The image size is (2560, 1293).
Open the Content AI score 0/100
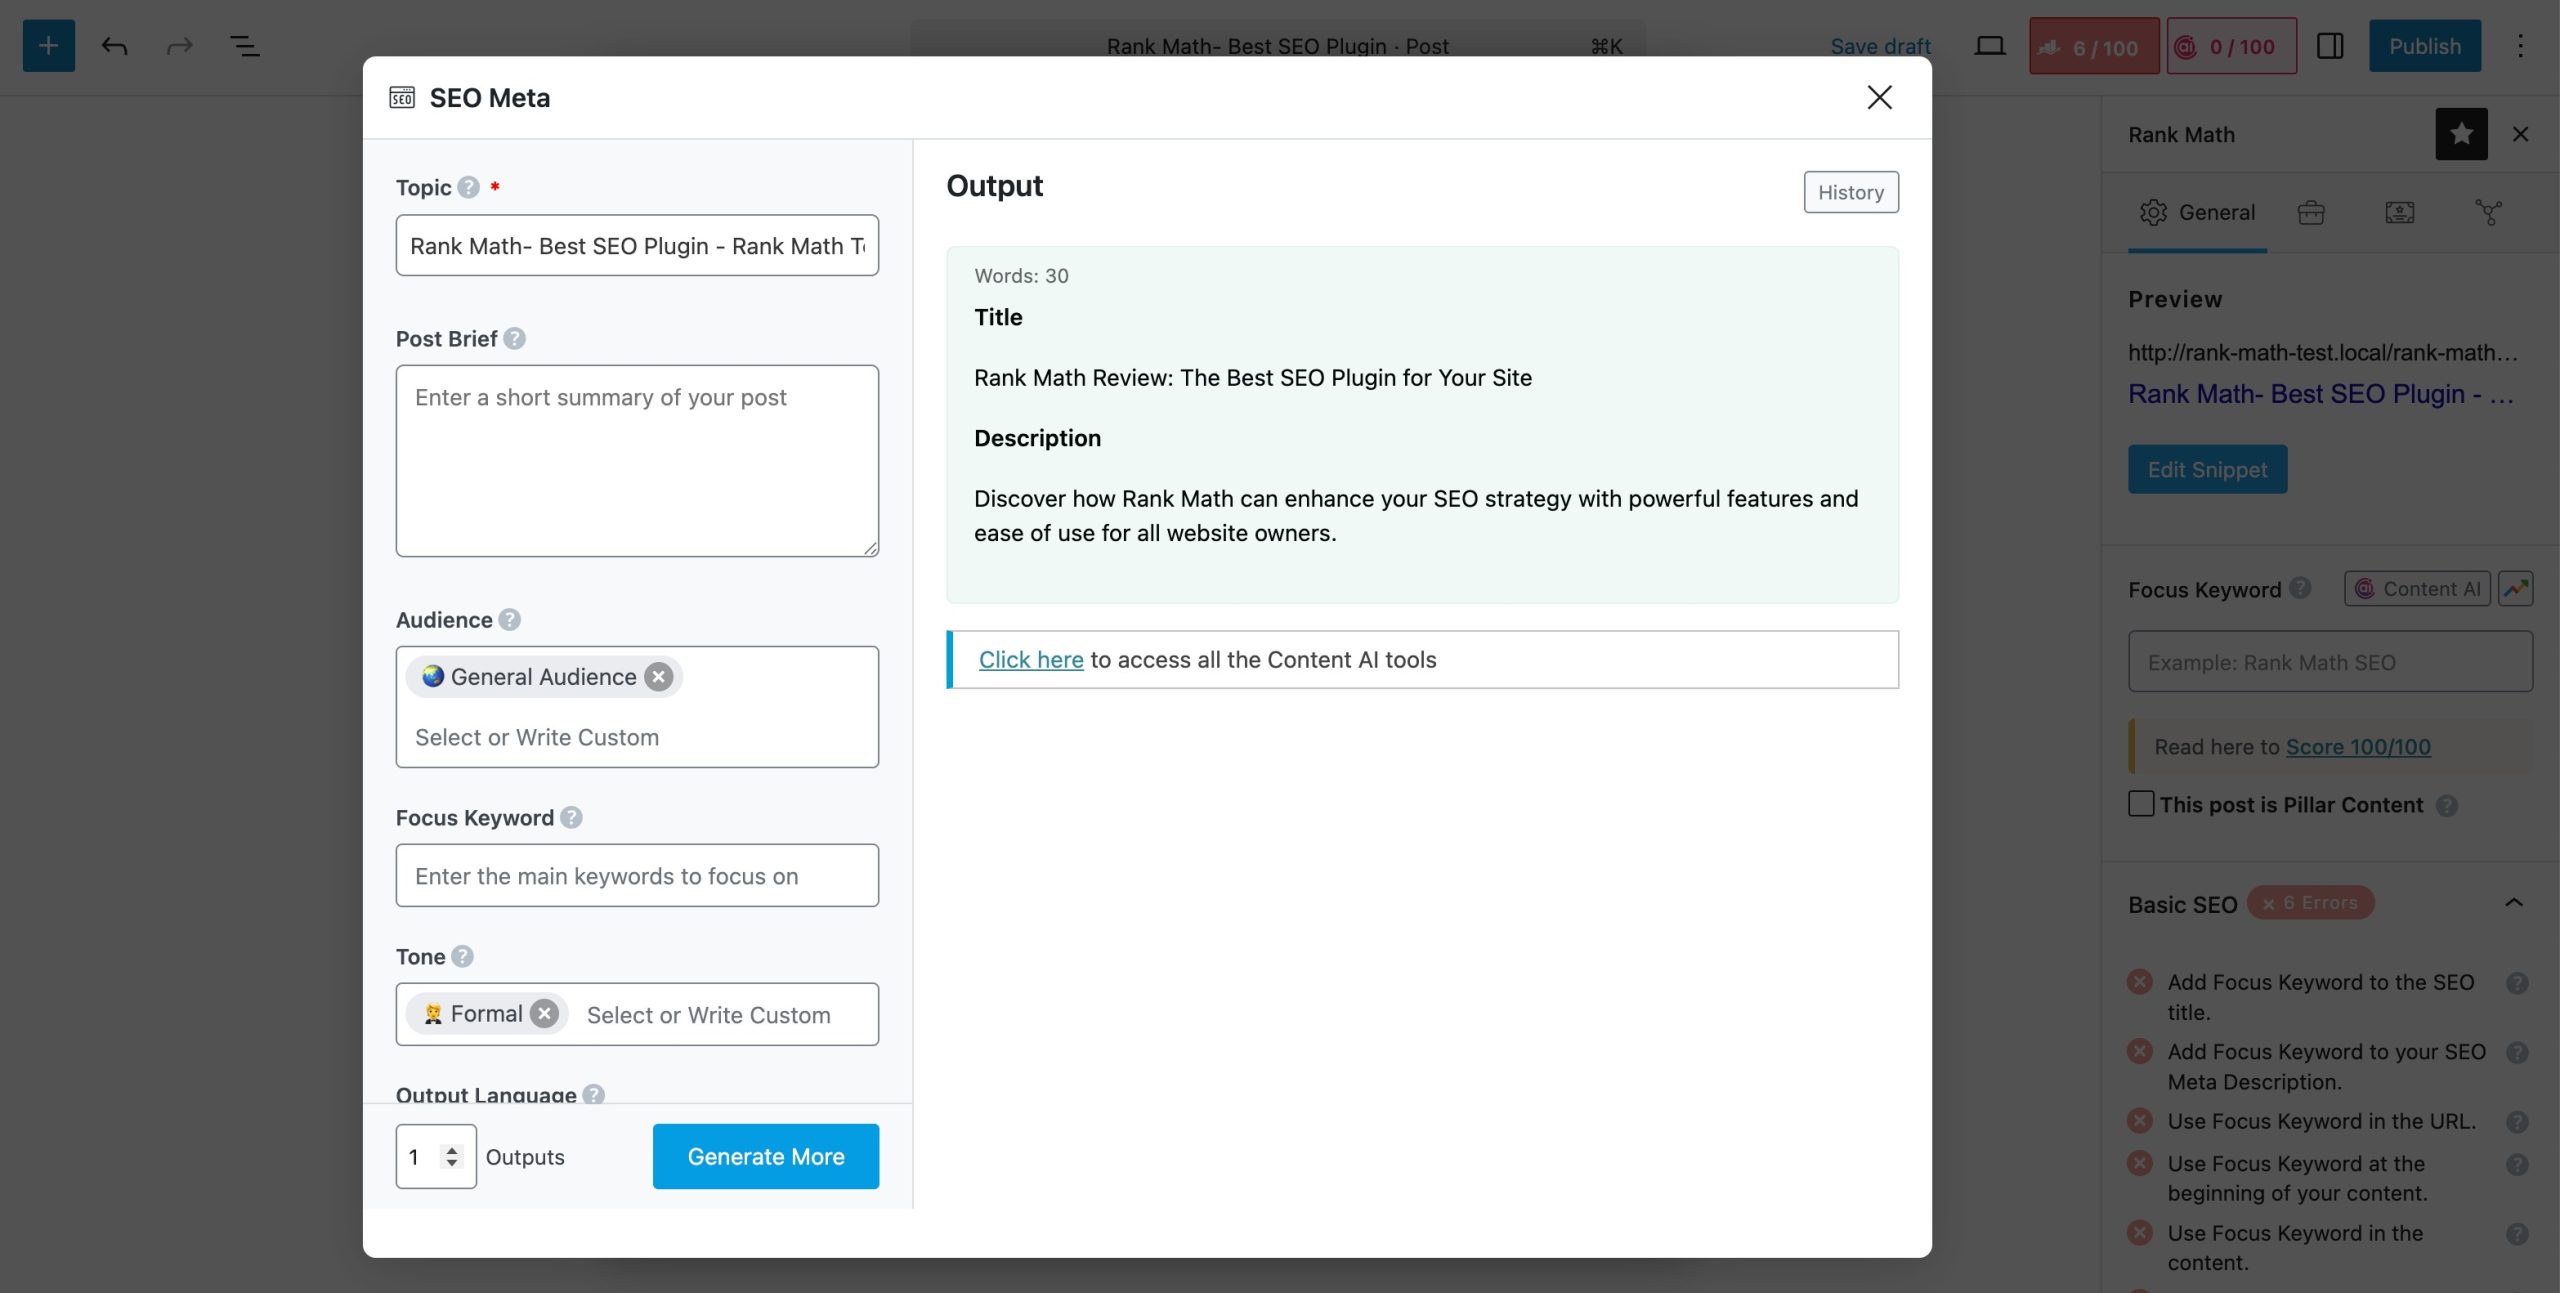click(x=2232, y=46)
